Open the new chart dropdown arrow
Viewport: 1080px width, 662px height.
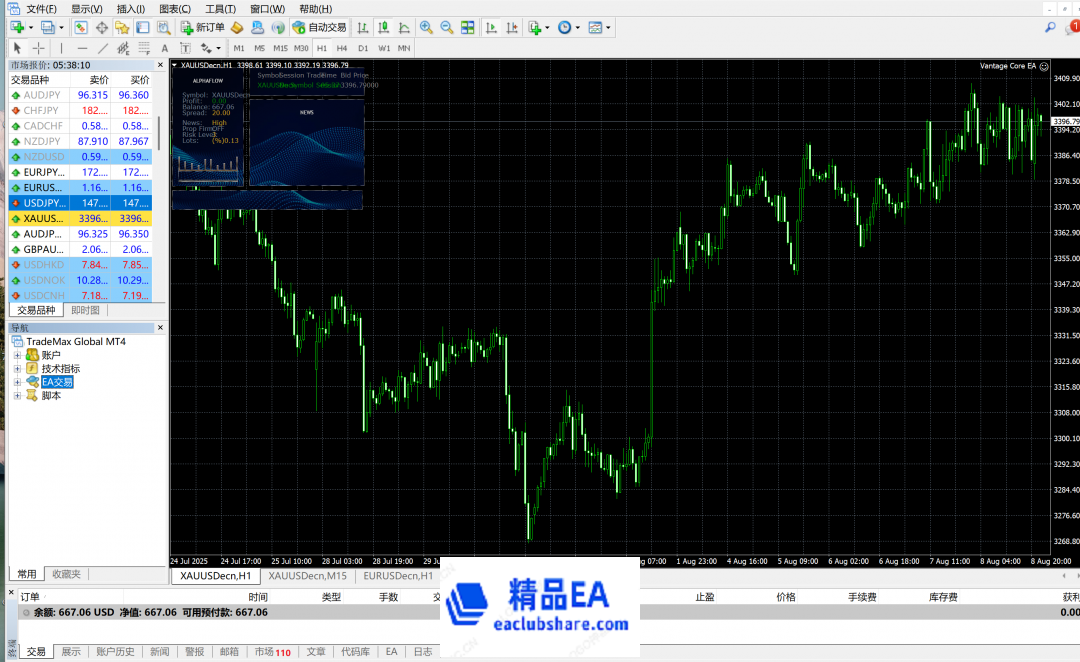pos(31,27)
